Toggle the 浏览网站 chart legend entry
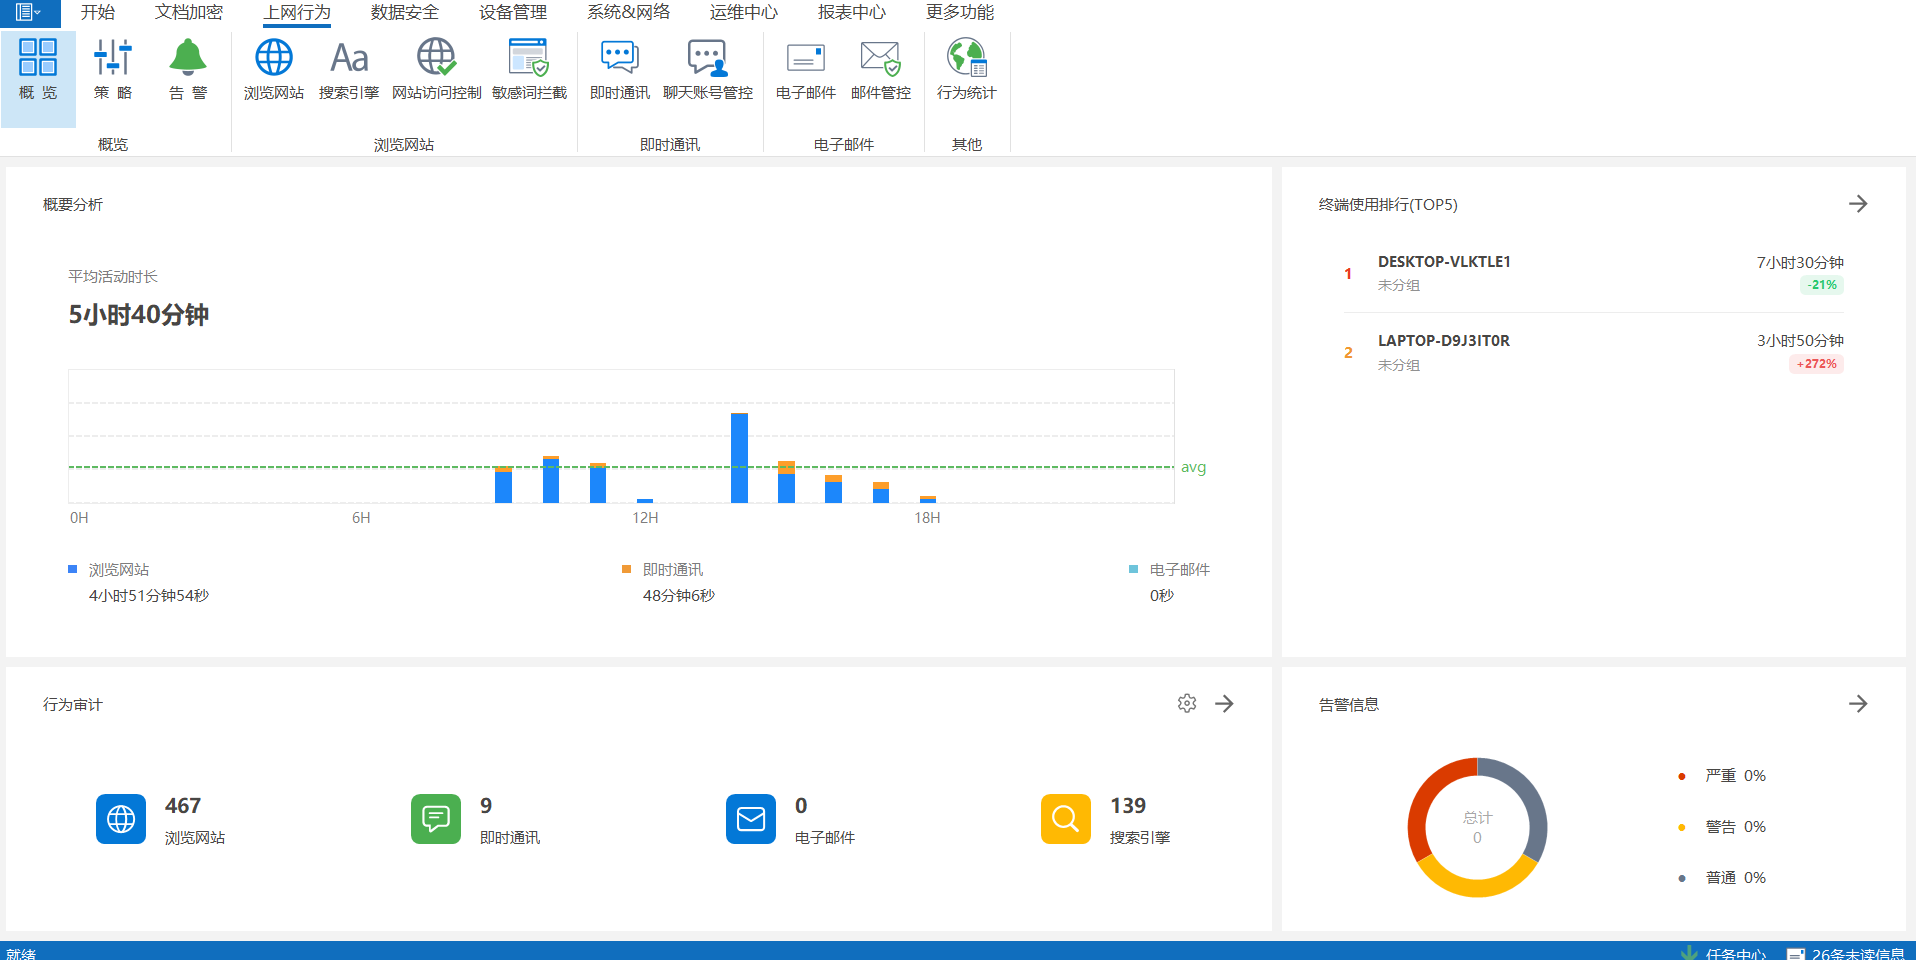Viewport: 1916px width, 960px height. click(109, 569)
